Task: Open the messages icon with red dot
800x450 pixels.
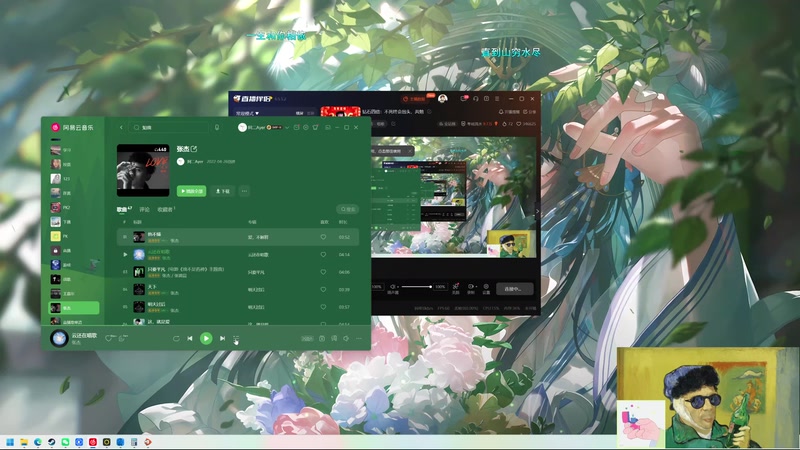Action: [x=296, y=128]
